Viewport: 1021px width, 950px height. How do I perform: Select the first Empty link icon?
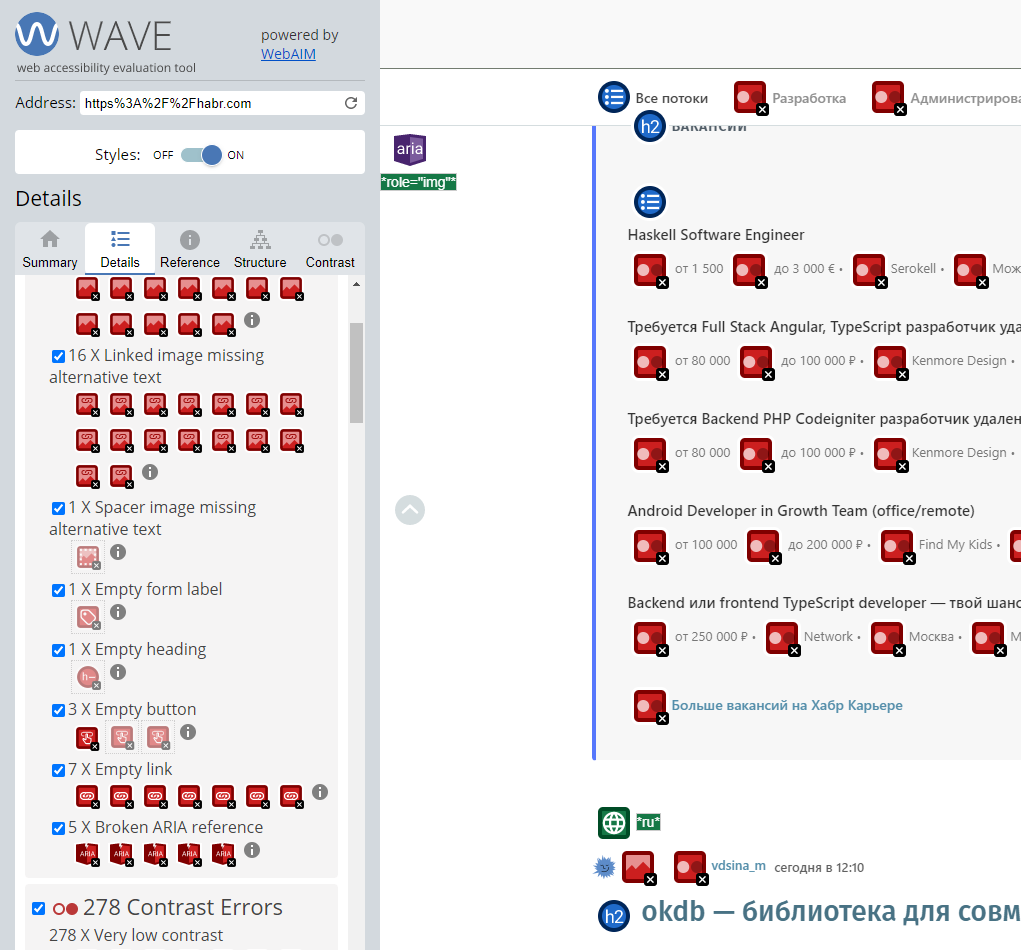(87, 796)
